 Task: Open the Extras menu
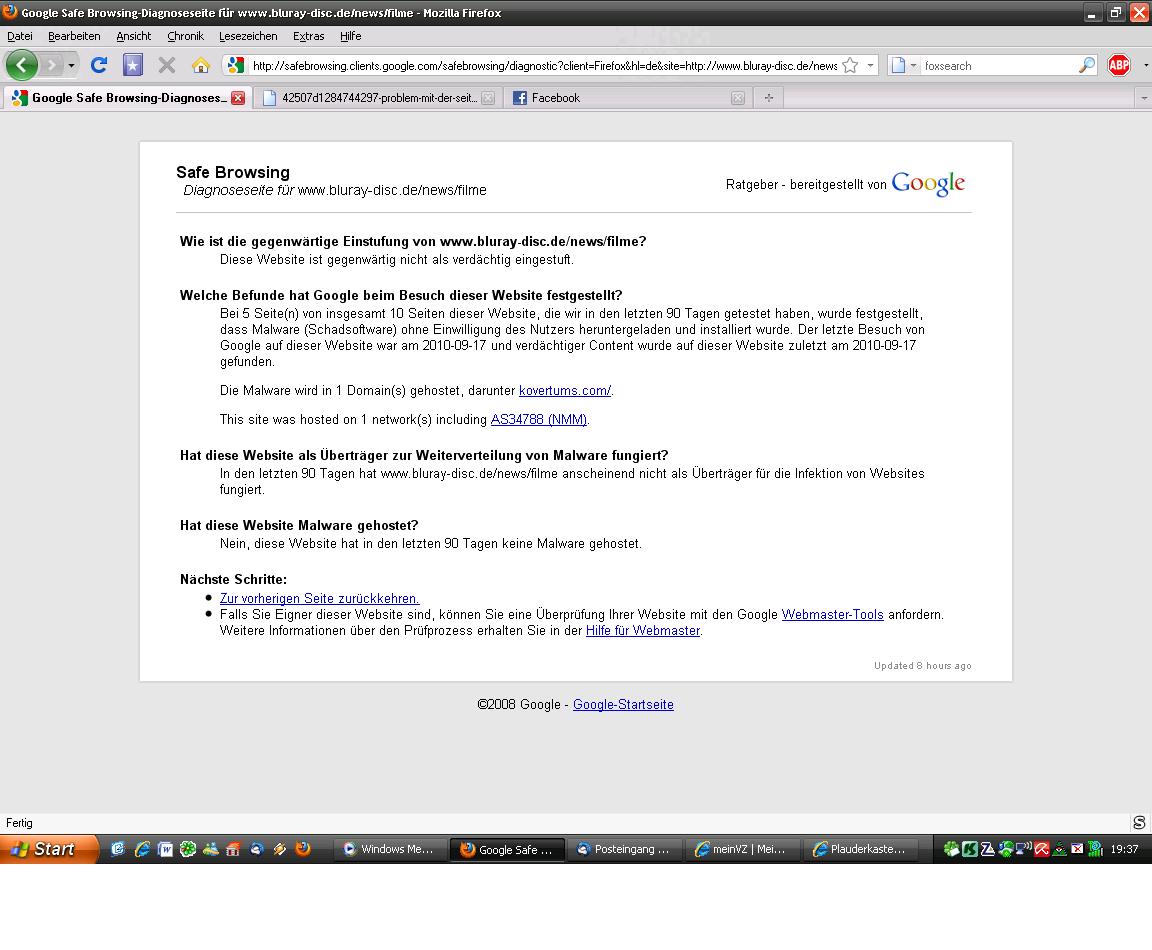309,36
